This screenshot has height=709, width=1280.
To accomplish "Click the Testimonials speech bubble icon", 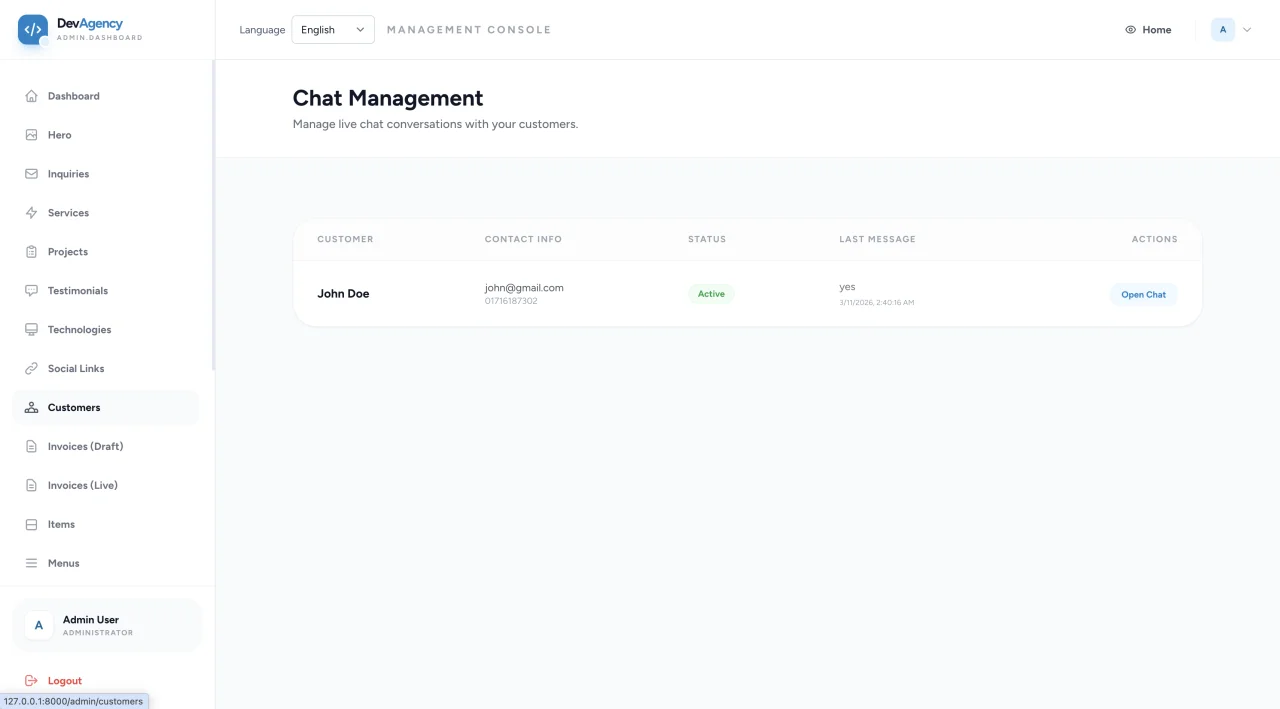I will coord(31,291).
